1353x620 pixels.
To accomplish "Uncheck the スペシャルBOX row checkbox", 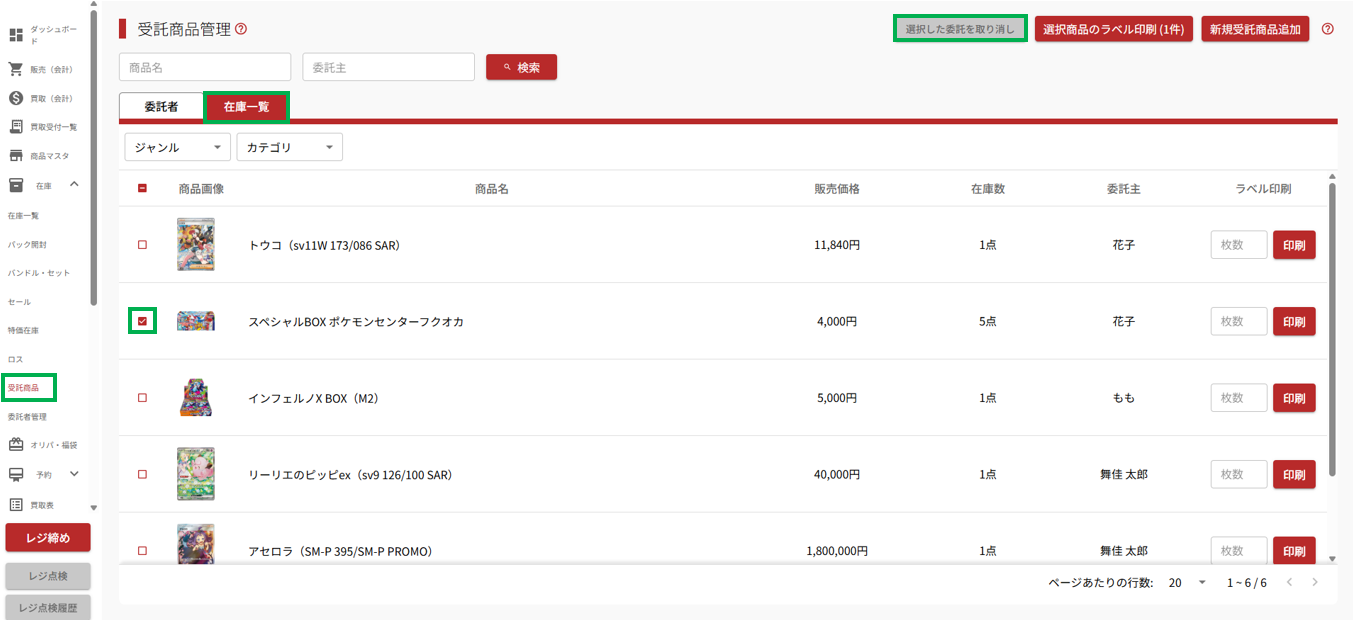I will tap(142, 321).
